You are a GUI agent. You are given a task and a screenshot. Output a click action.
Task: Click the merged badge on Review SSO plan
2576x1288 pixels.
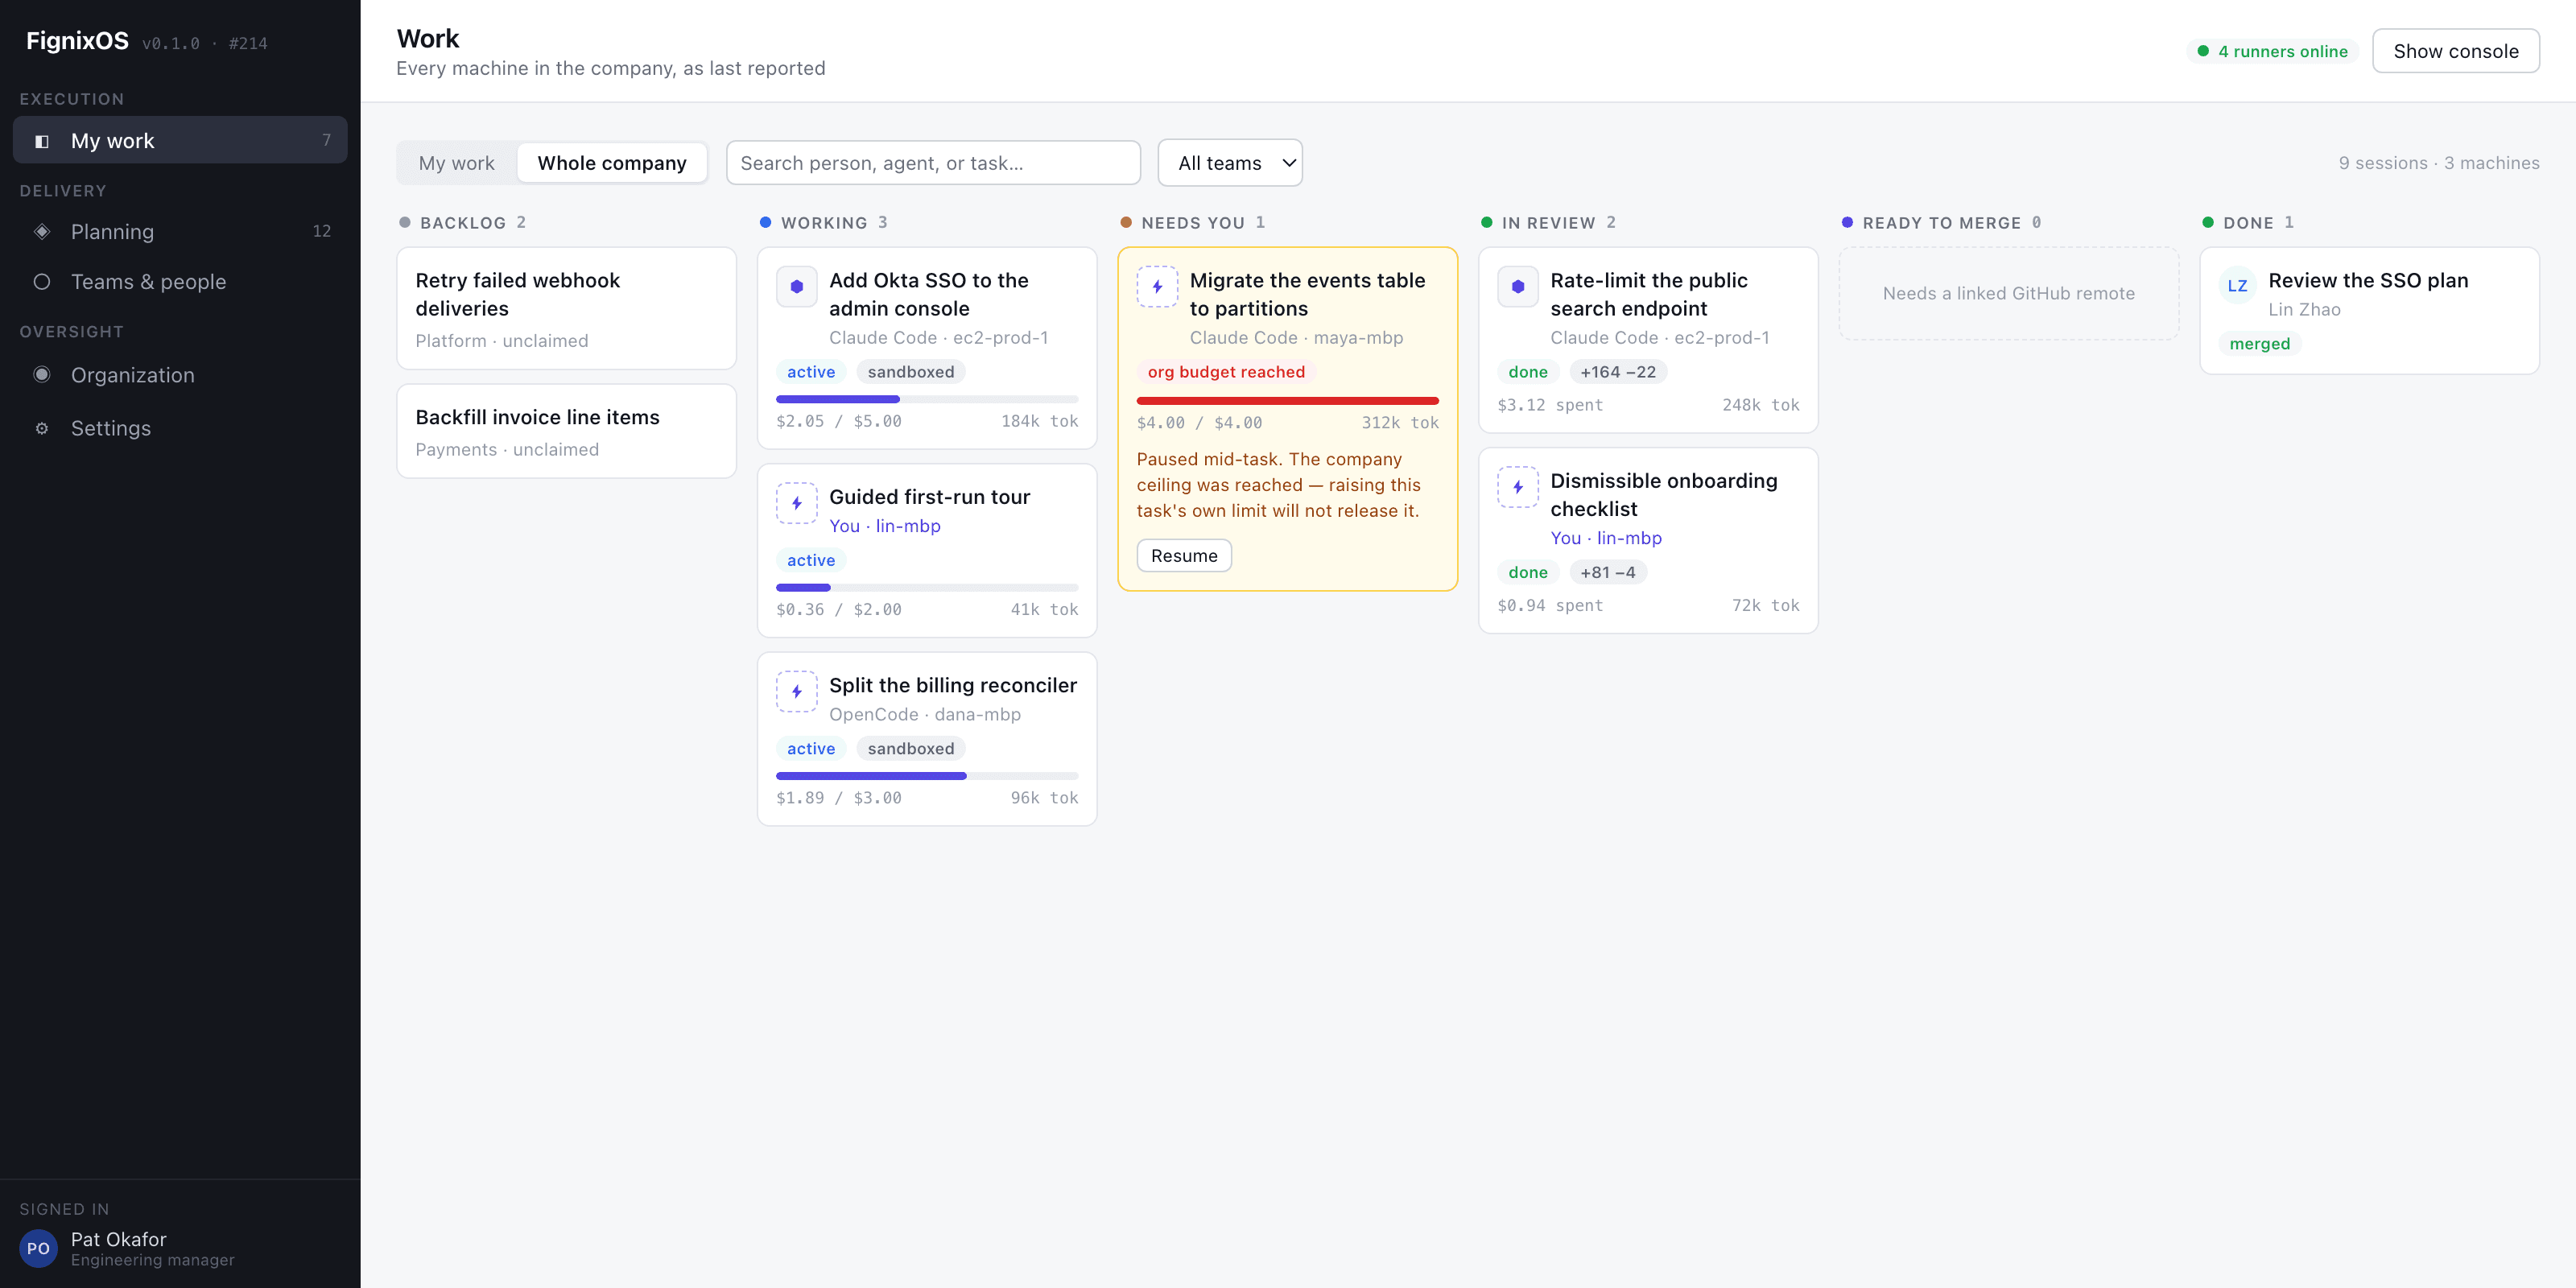pos(2259,344)
